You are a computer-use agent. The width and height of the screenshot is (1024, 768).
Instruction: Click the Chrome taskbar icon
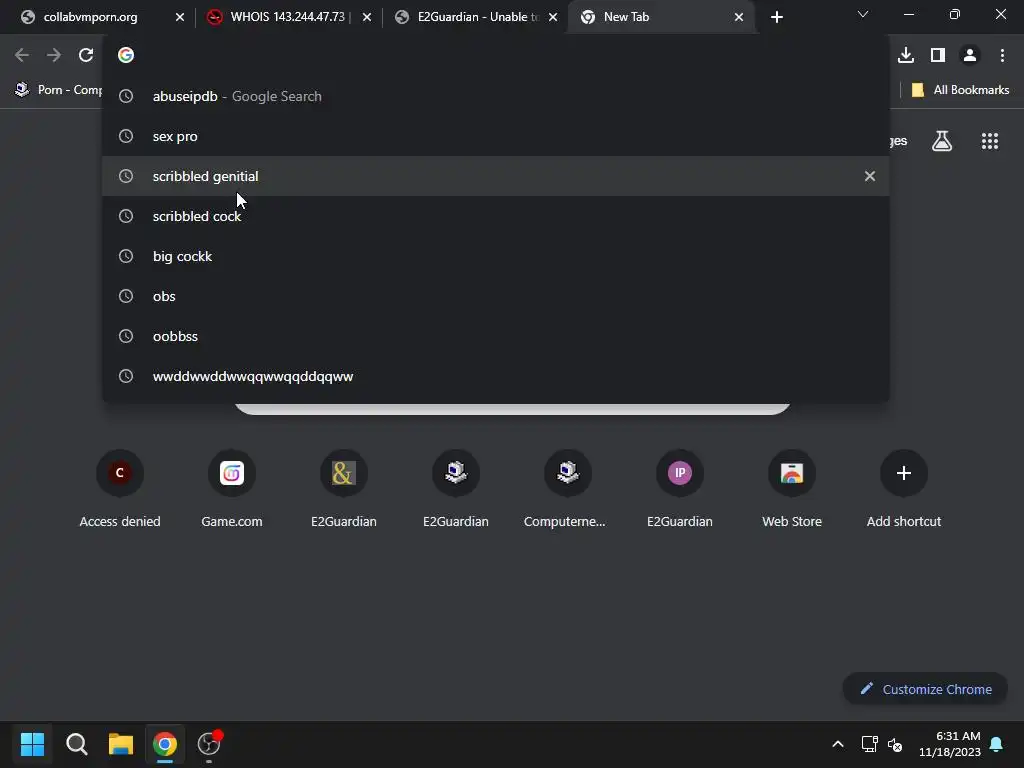click(165, 744)
